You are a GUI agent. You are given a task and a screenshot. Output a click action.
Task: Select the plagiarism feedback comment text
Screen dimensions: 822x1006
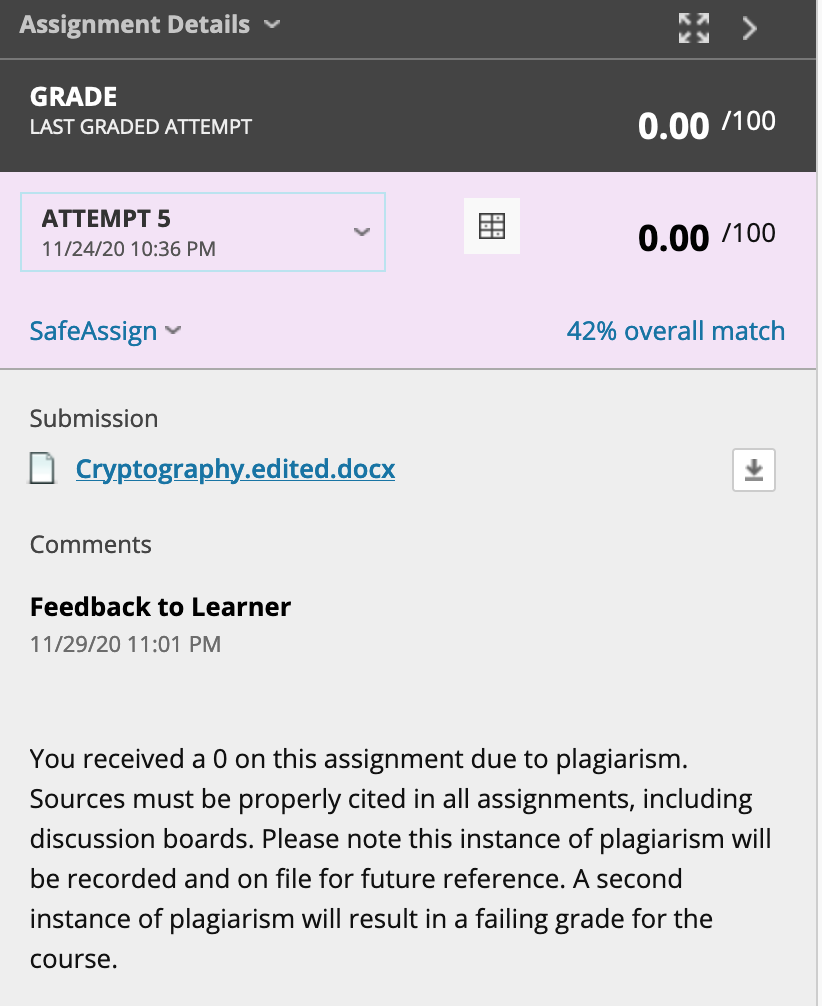(400, 858)
